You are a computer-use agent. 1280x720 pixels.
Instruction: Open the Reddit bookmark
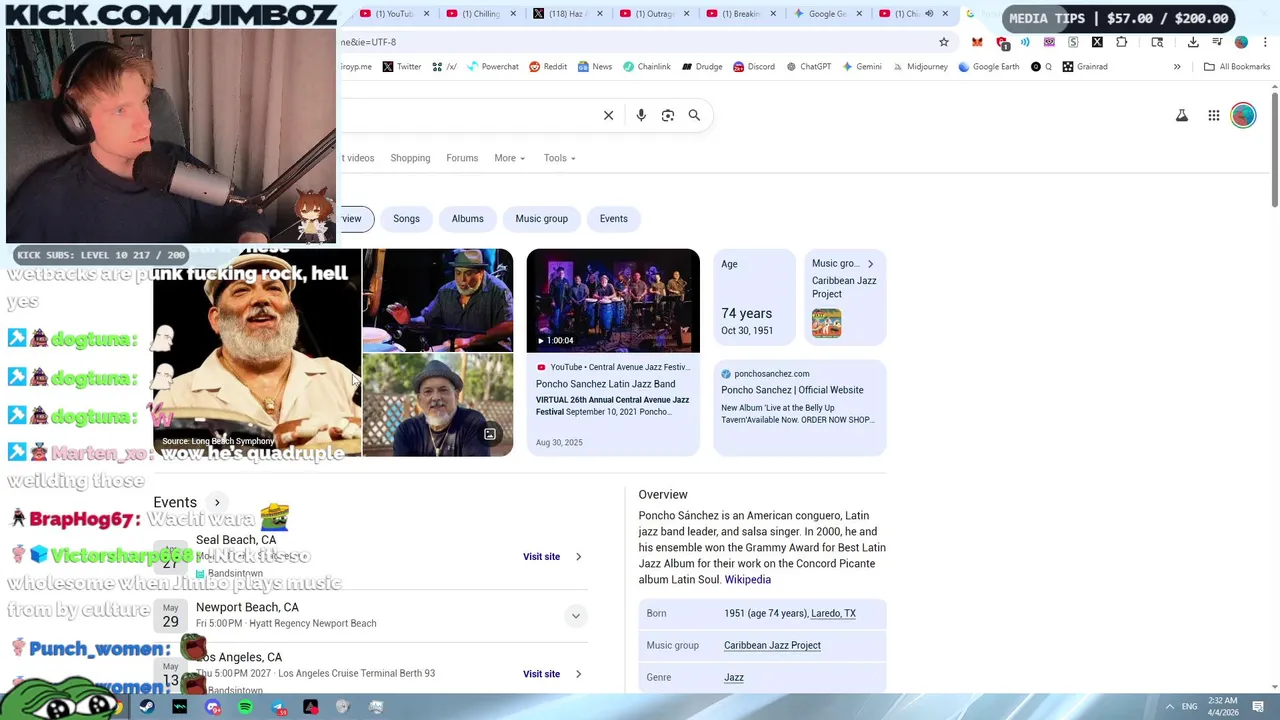(548, 67)
